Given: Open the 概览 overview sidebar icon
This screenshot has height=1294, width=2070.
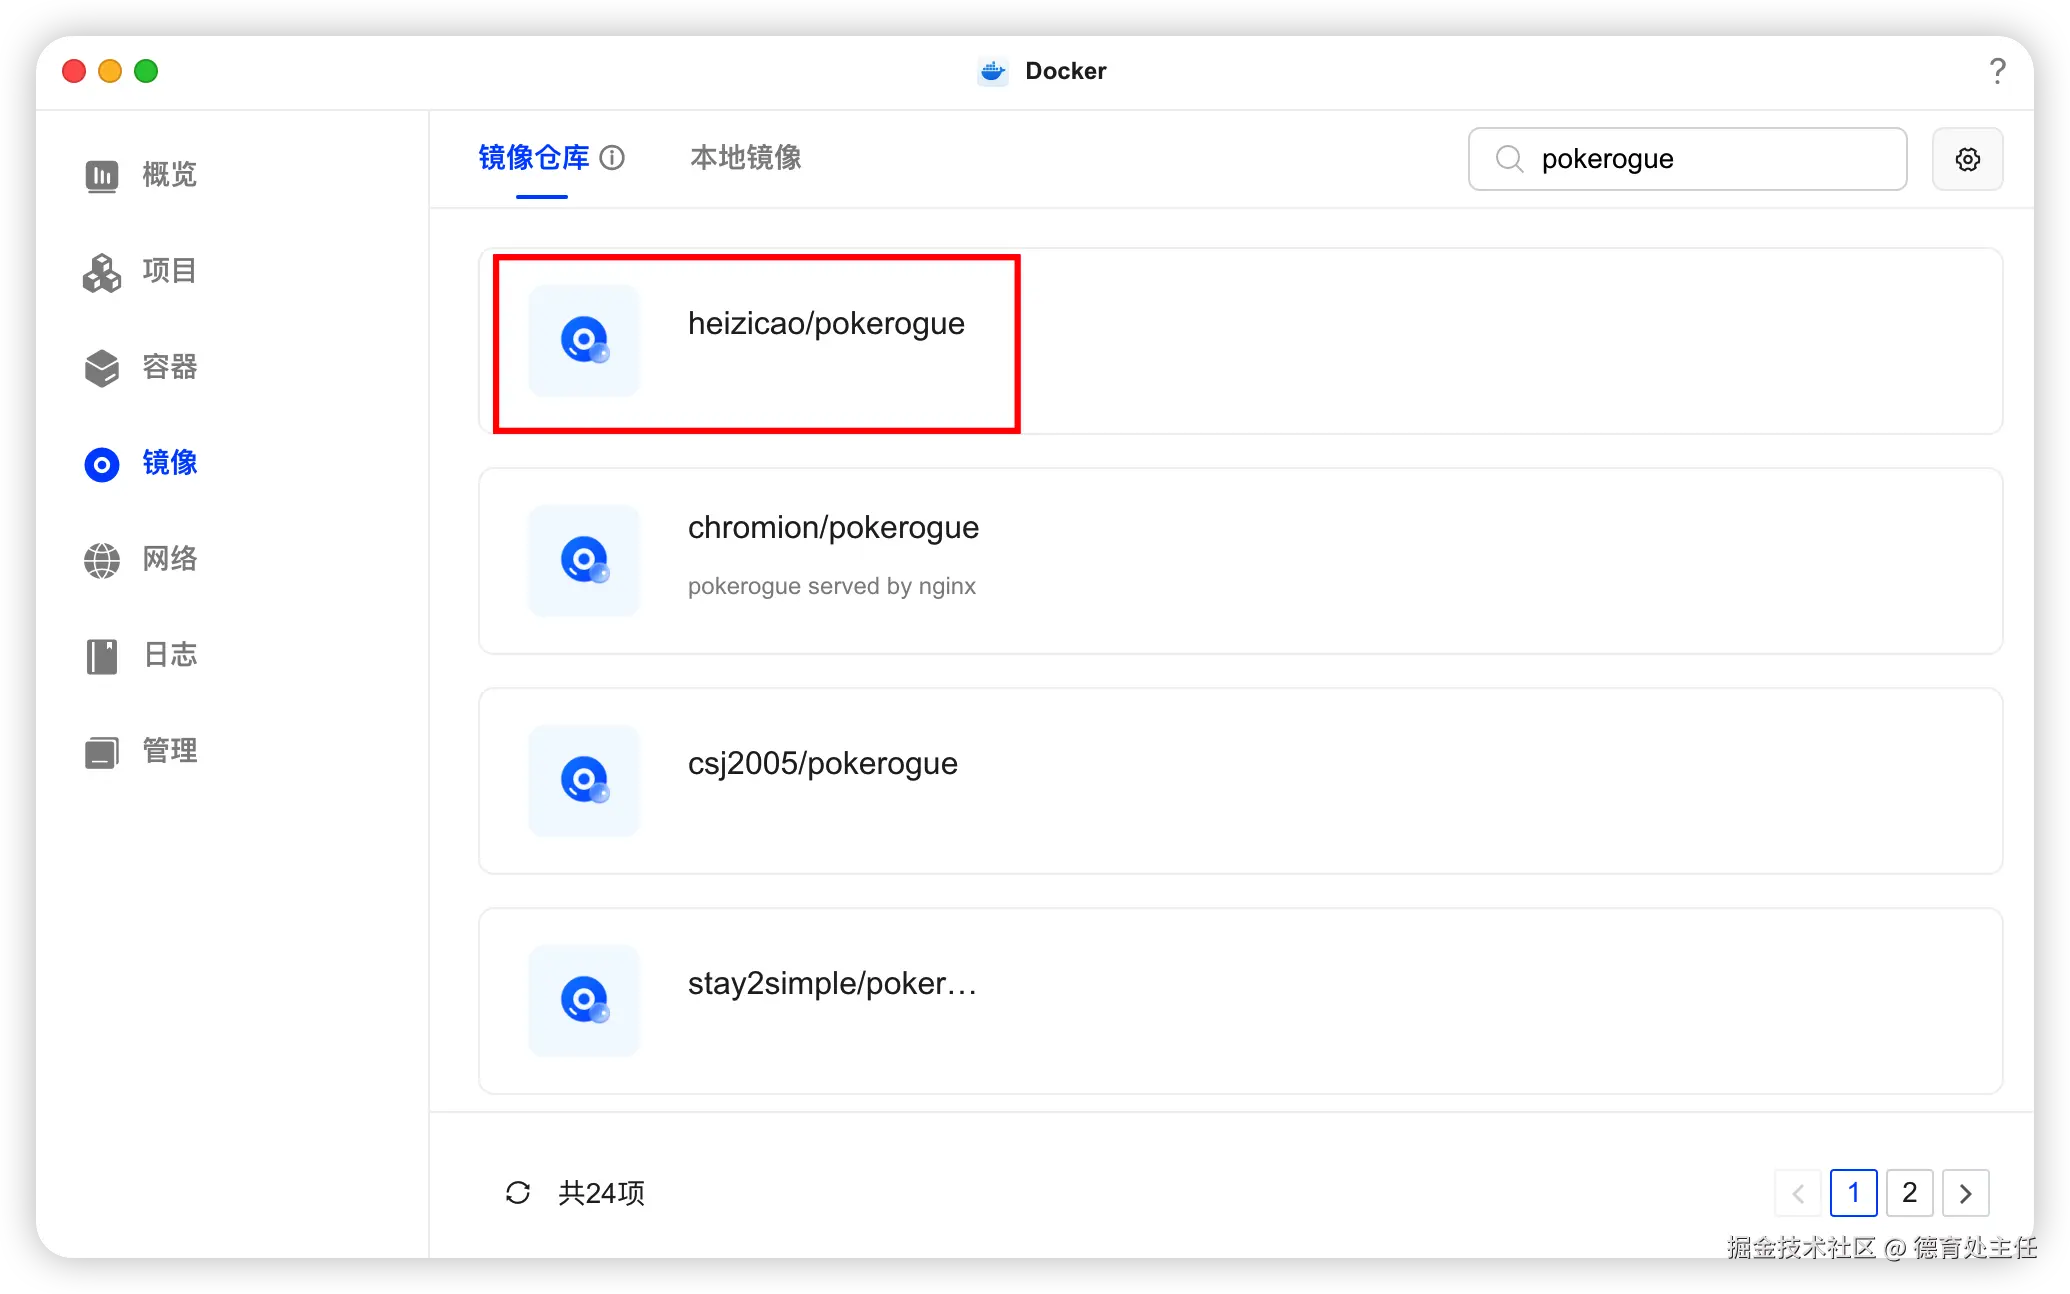Looking at the screenshot, I should click(x=102, y=175).
